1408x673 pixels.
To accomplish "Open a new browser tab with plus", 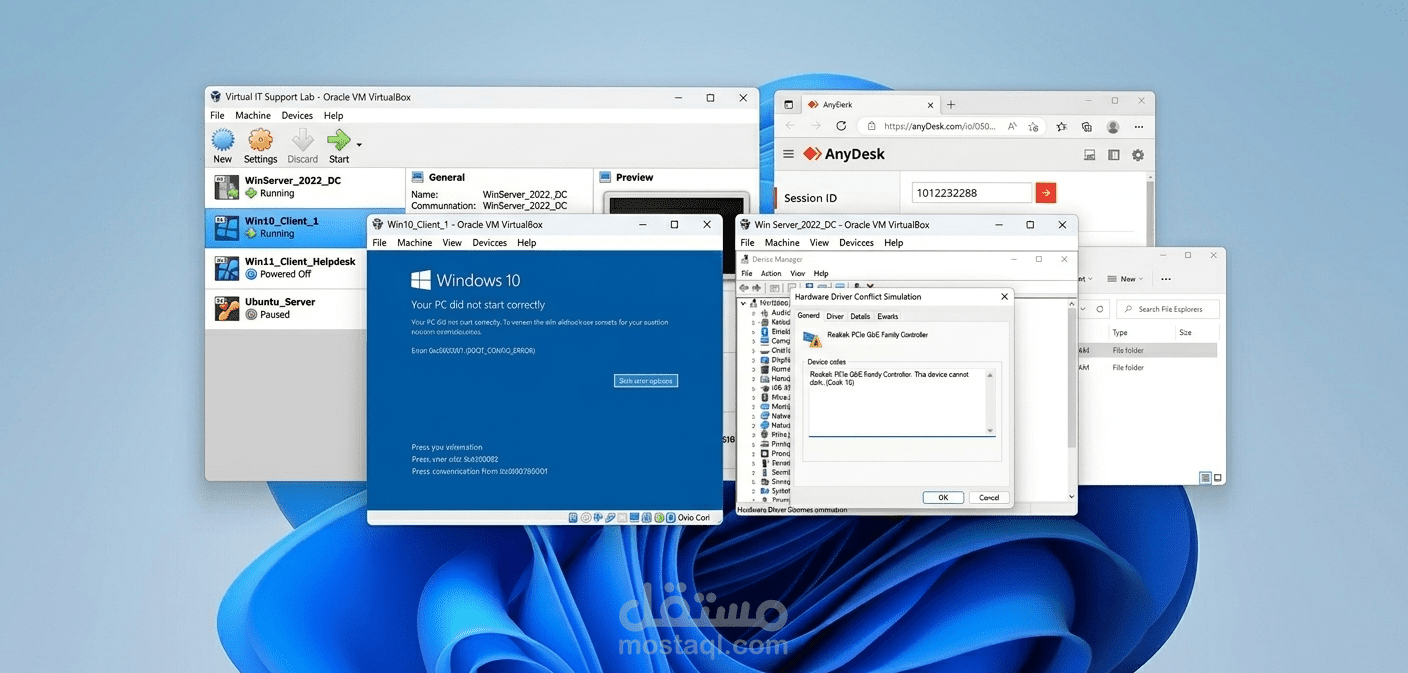I will pos(951,104).
